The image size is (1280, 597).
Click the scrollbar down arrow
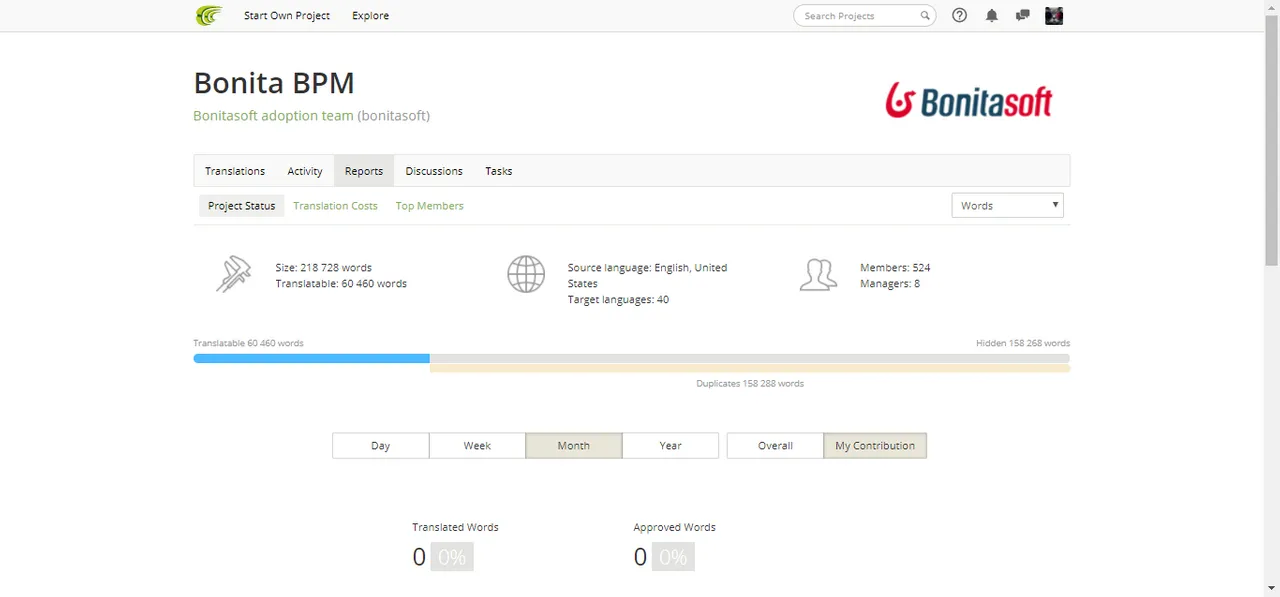[1272, 589]
